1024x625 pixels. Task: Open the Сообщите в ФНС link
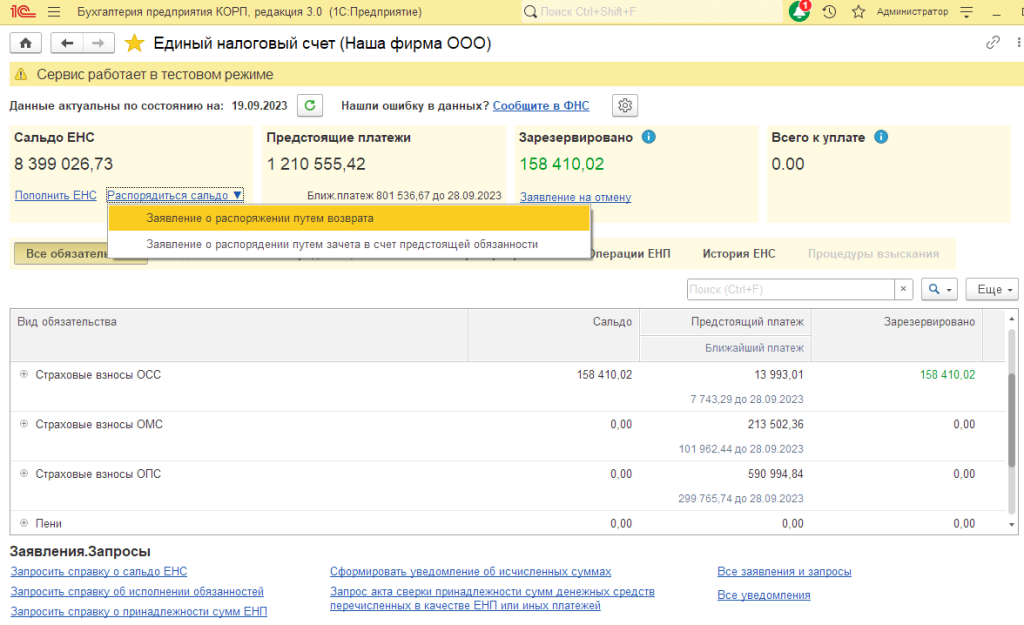[x=541, y=106]
